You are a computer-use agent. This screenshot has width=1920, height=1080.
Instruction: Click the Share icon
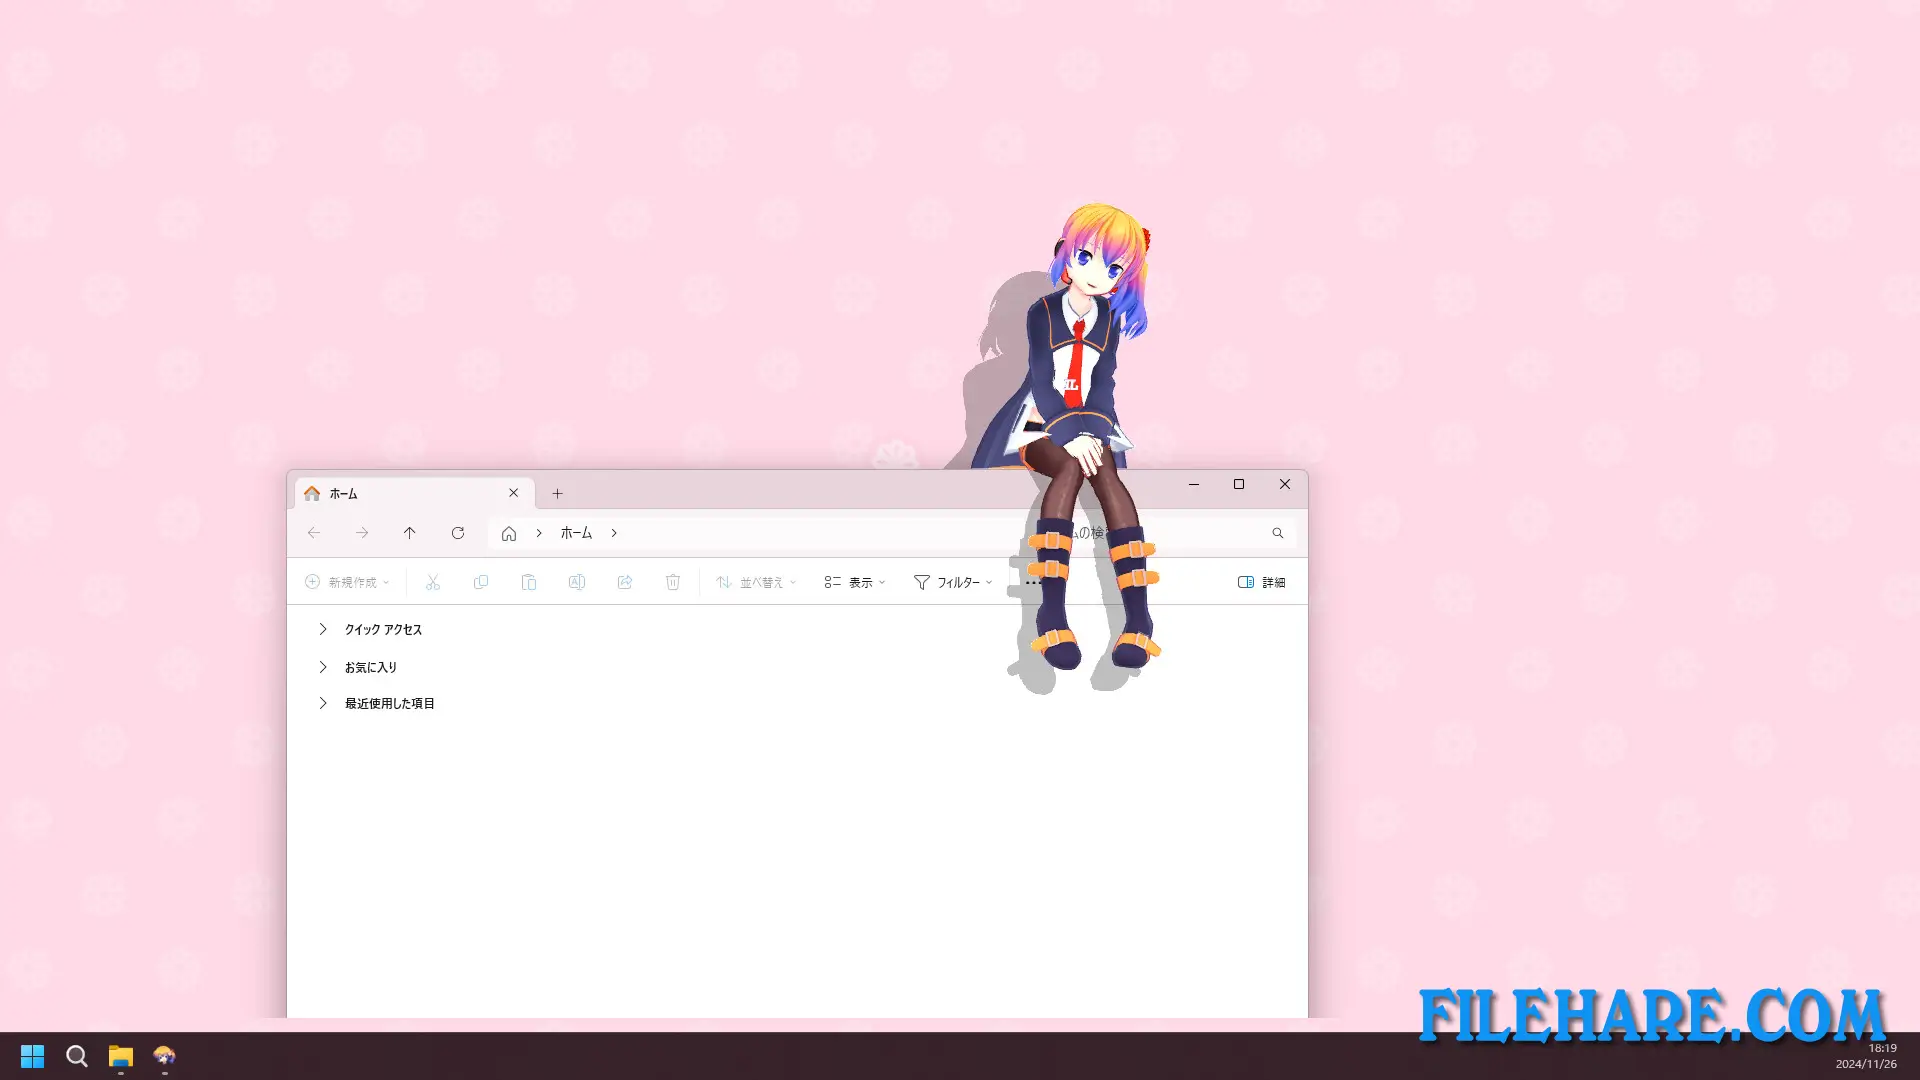[x=625, y=582]
